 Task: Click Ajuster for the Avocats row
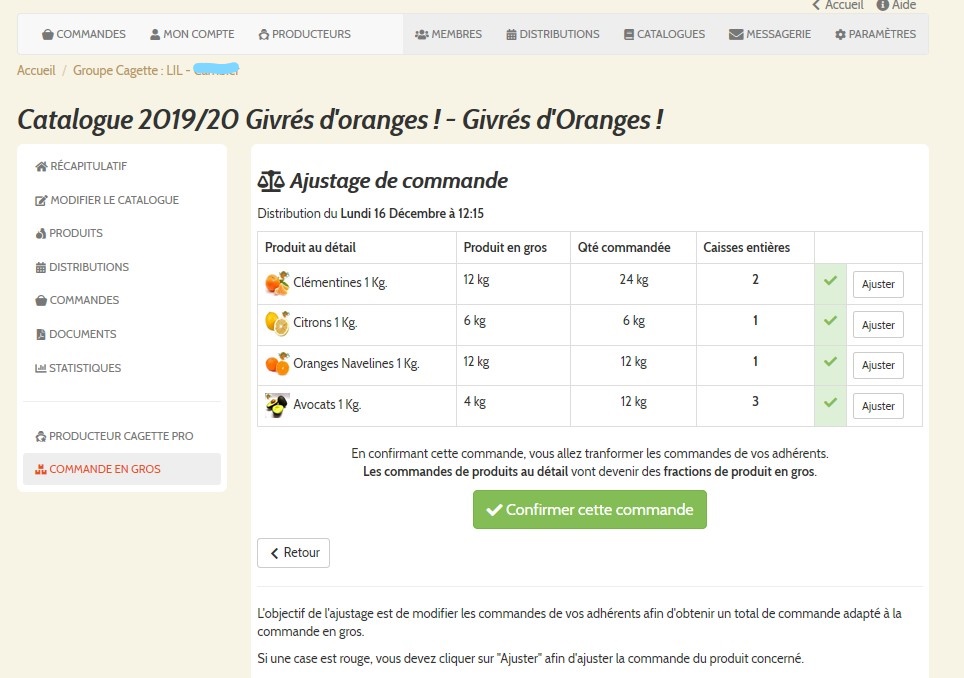(877, 406)
